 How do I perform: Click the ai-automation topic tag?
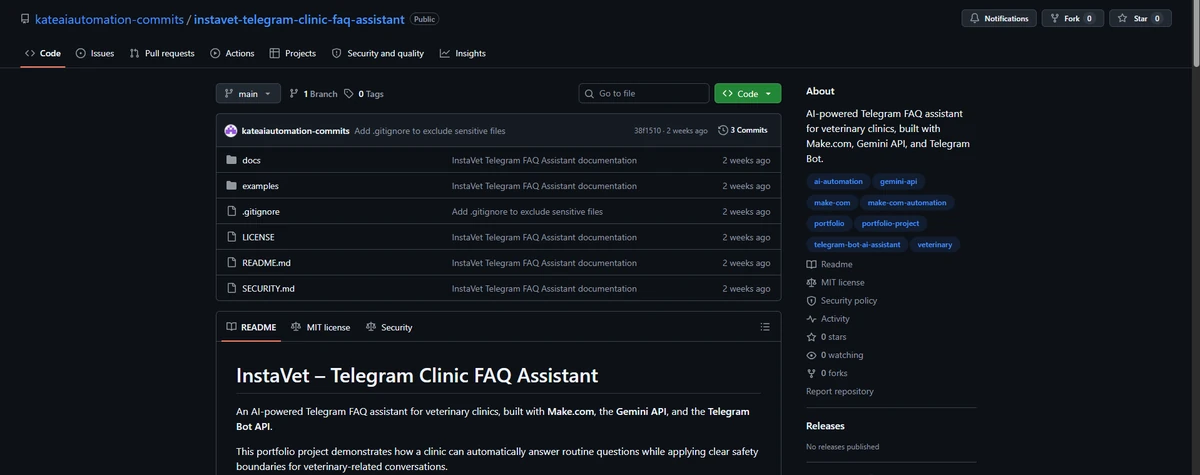point(838,181)
